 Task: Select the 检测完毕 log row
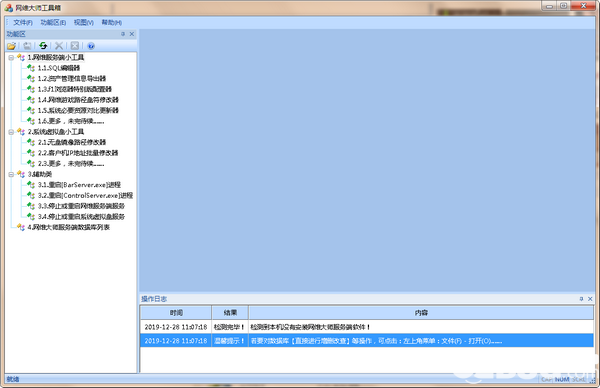click(367, 327)
